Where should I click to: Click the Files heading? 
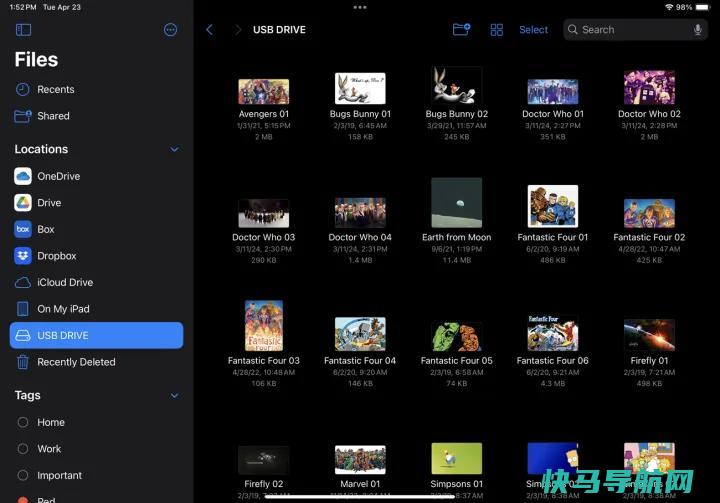(x=36, y=59)
